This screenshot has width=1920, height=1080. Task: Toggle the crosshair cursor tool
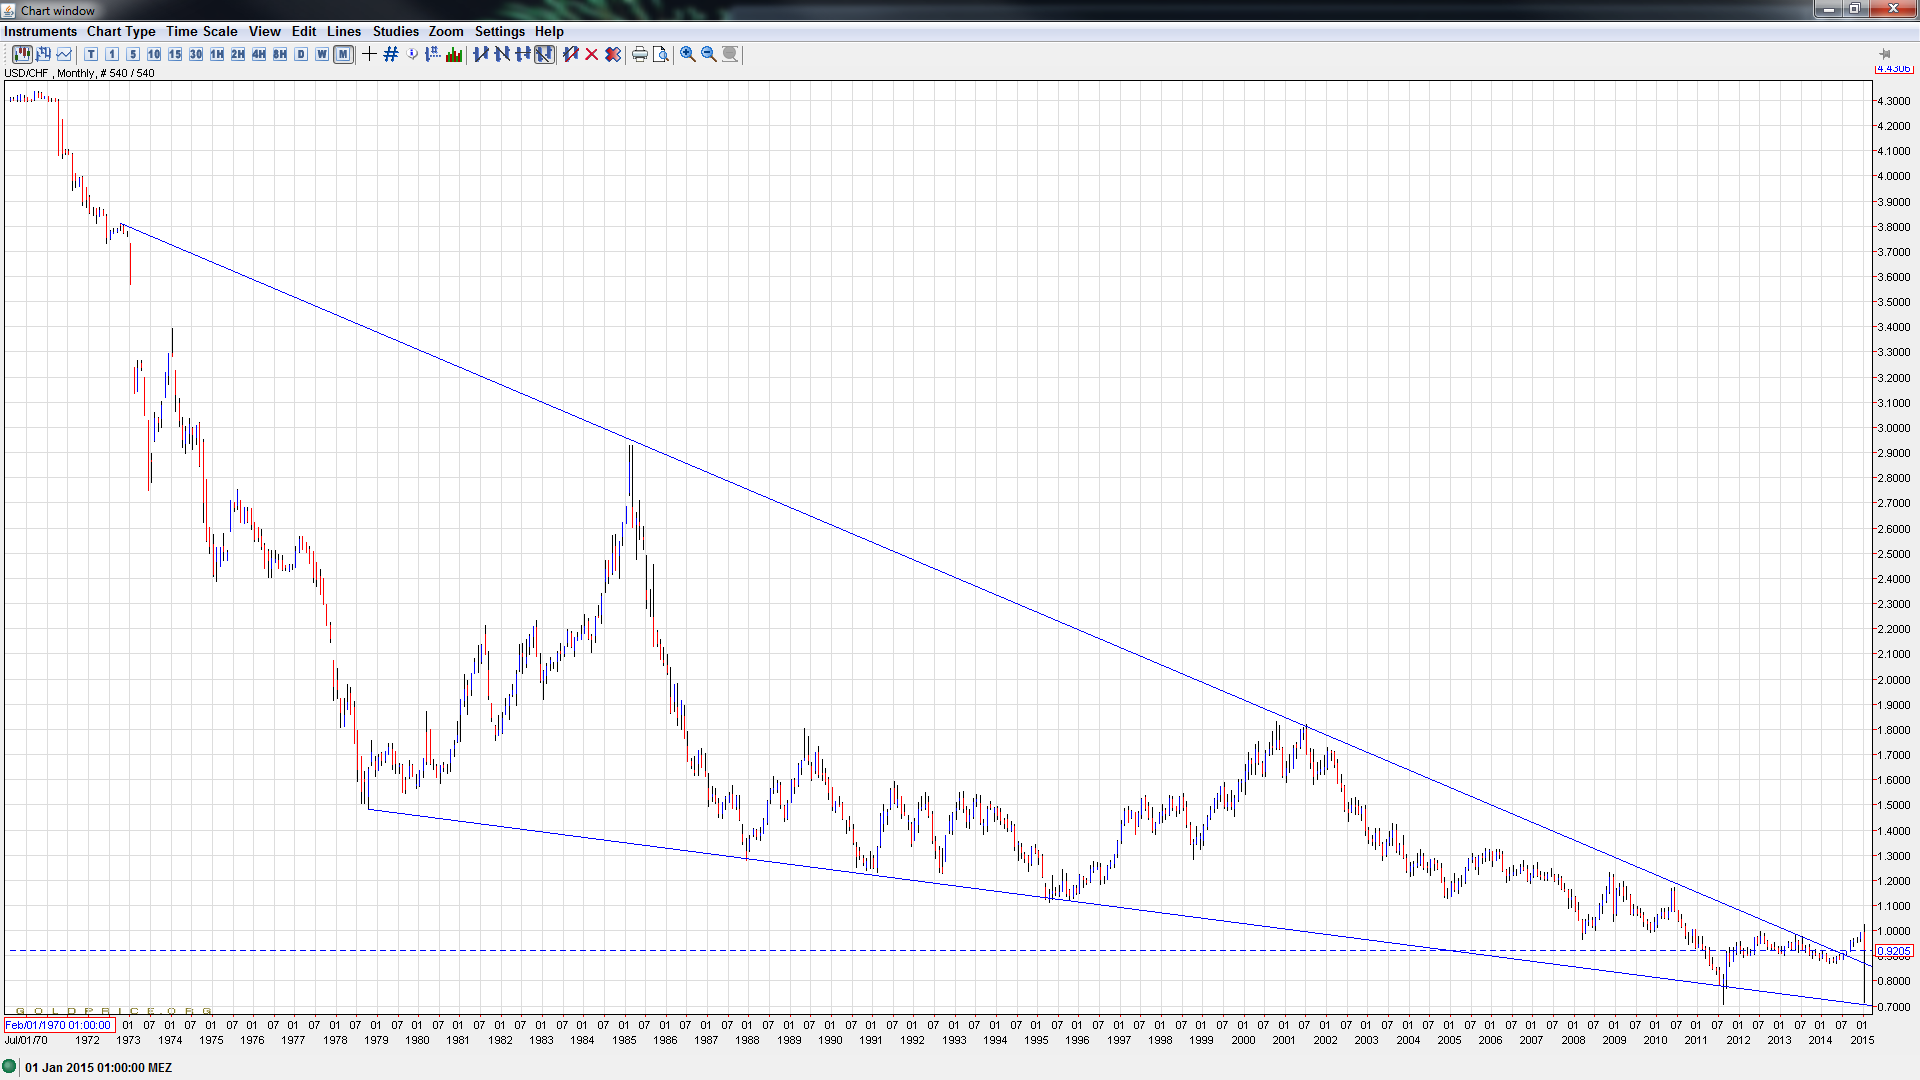[x=369, y=54]
